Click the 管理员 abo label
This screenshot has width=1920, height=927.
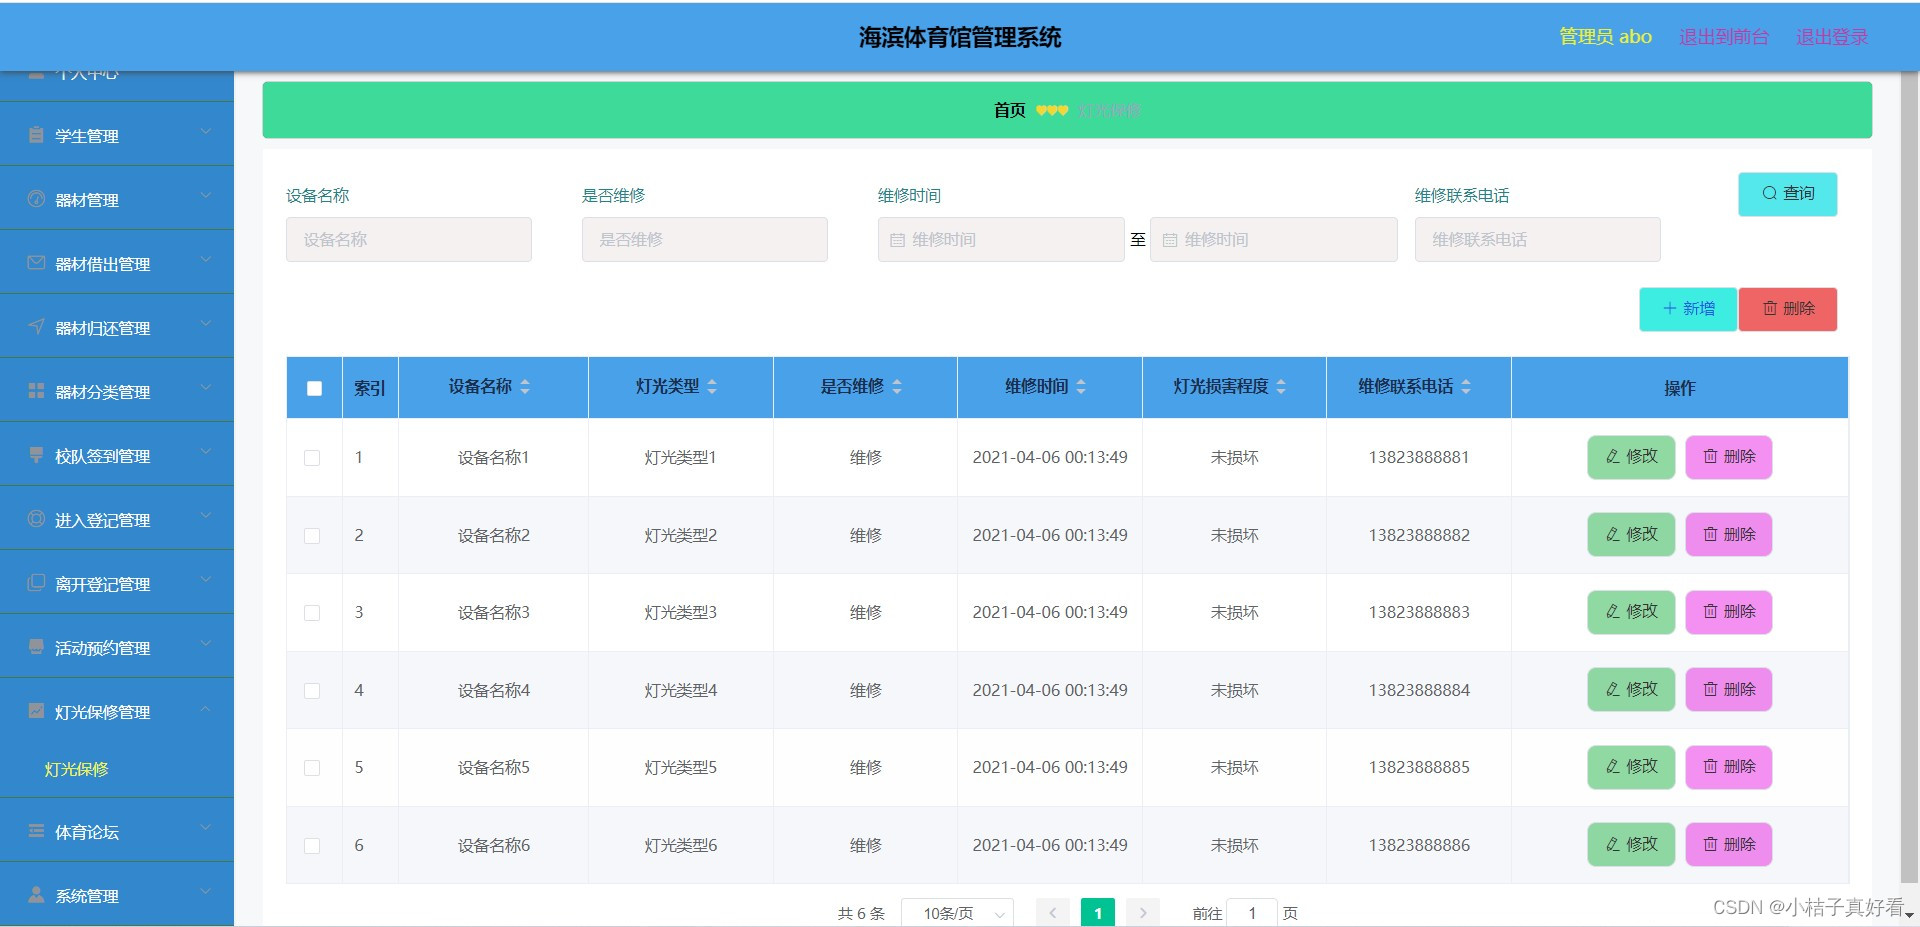1606,37
